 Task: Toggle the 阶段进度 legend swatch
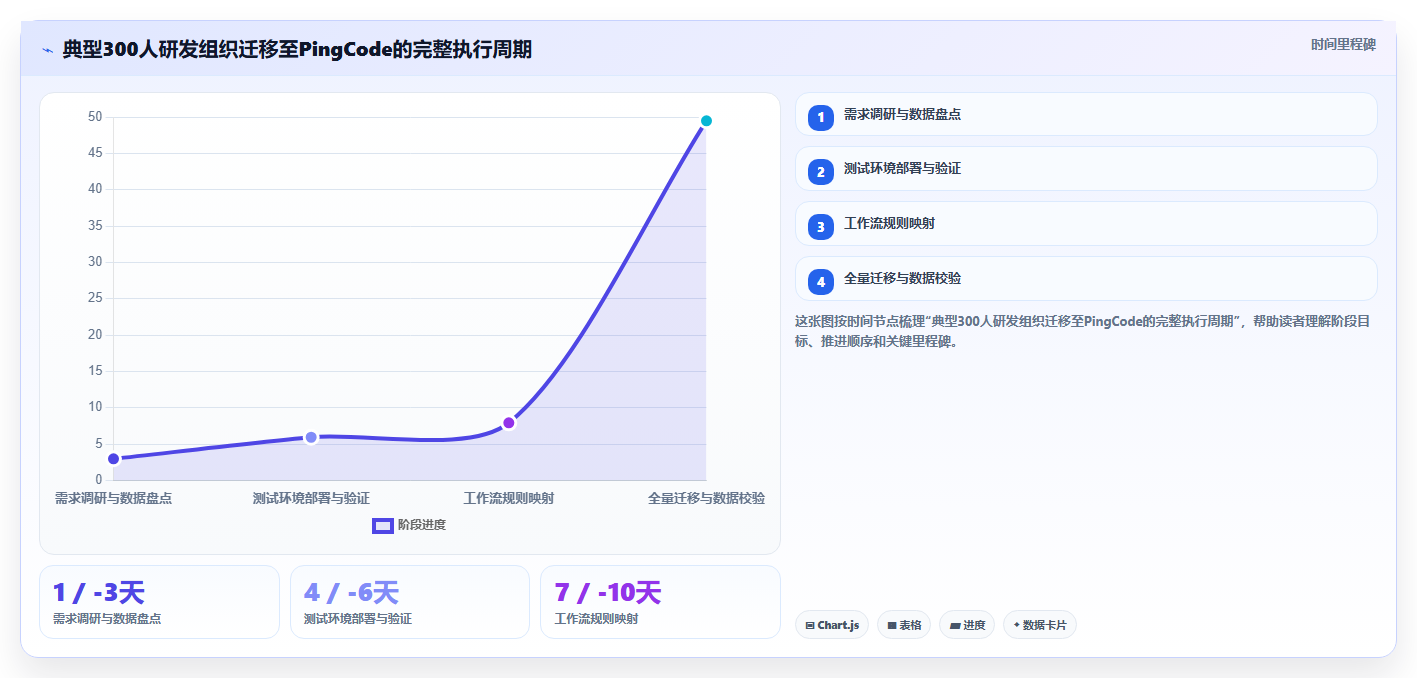[383, 525]
